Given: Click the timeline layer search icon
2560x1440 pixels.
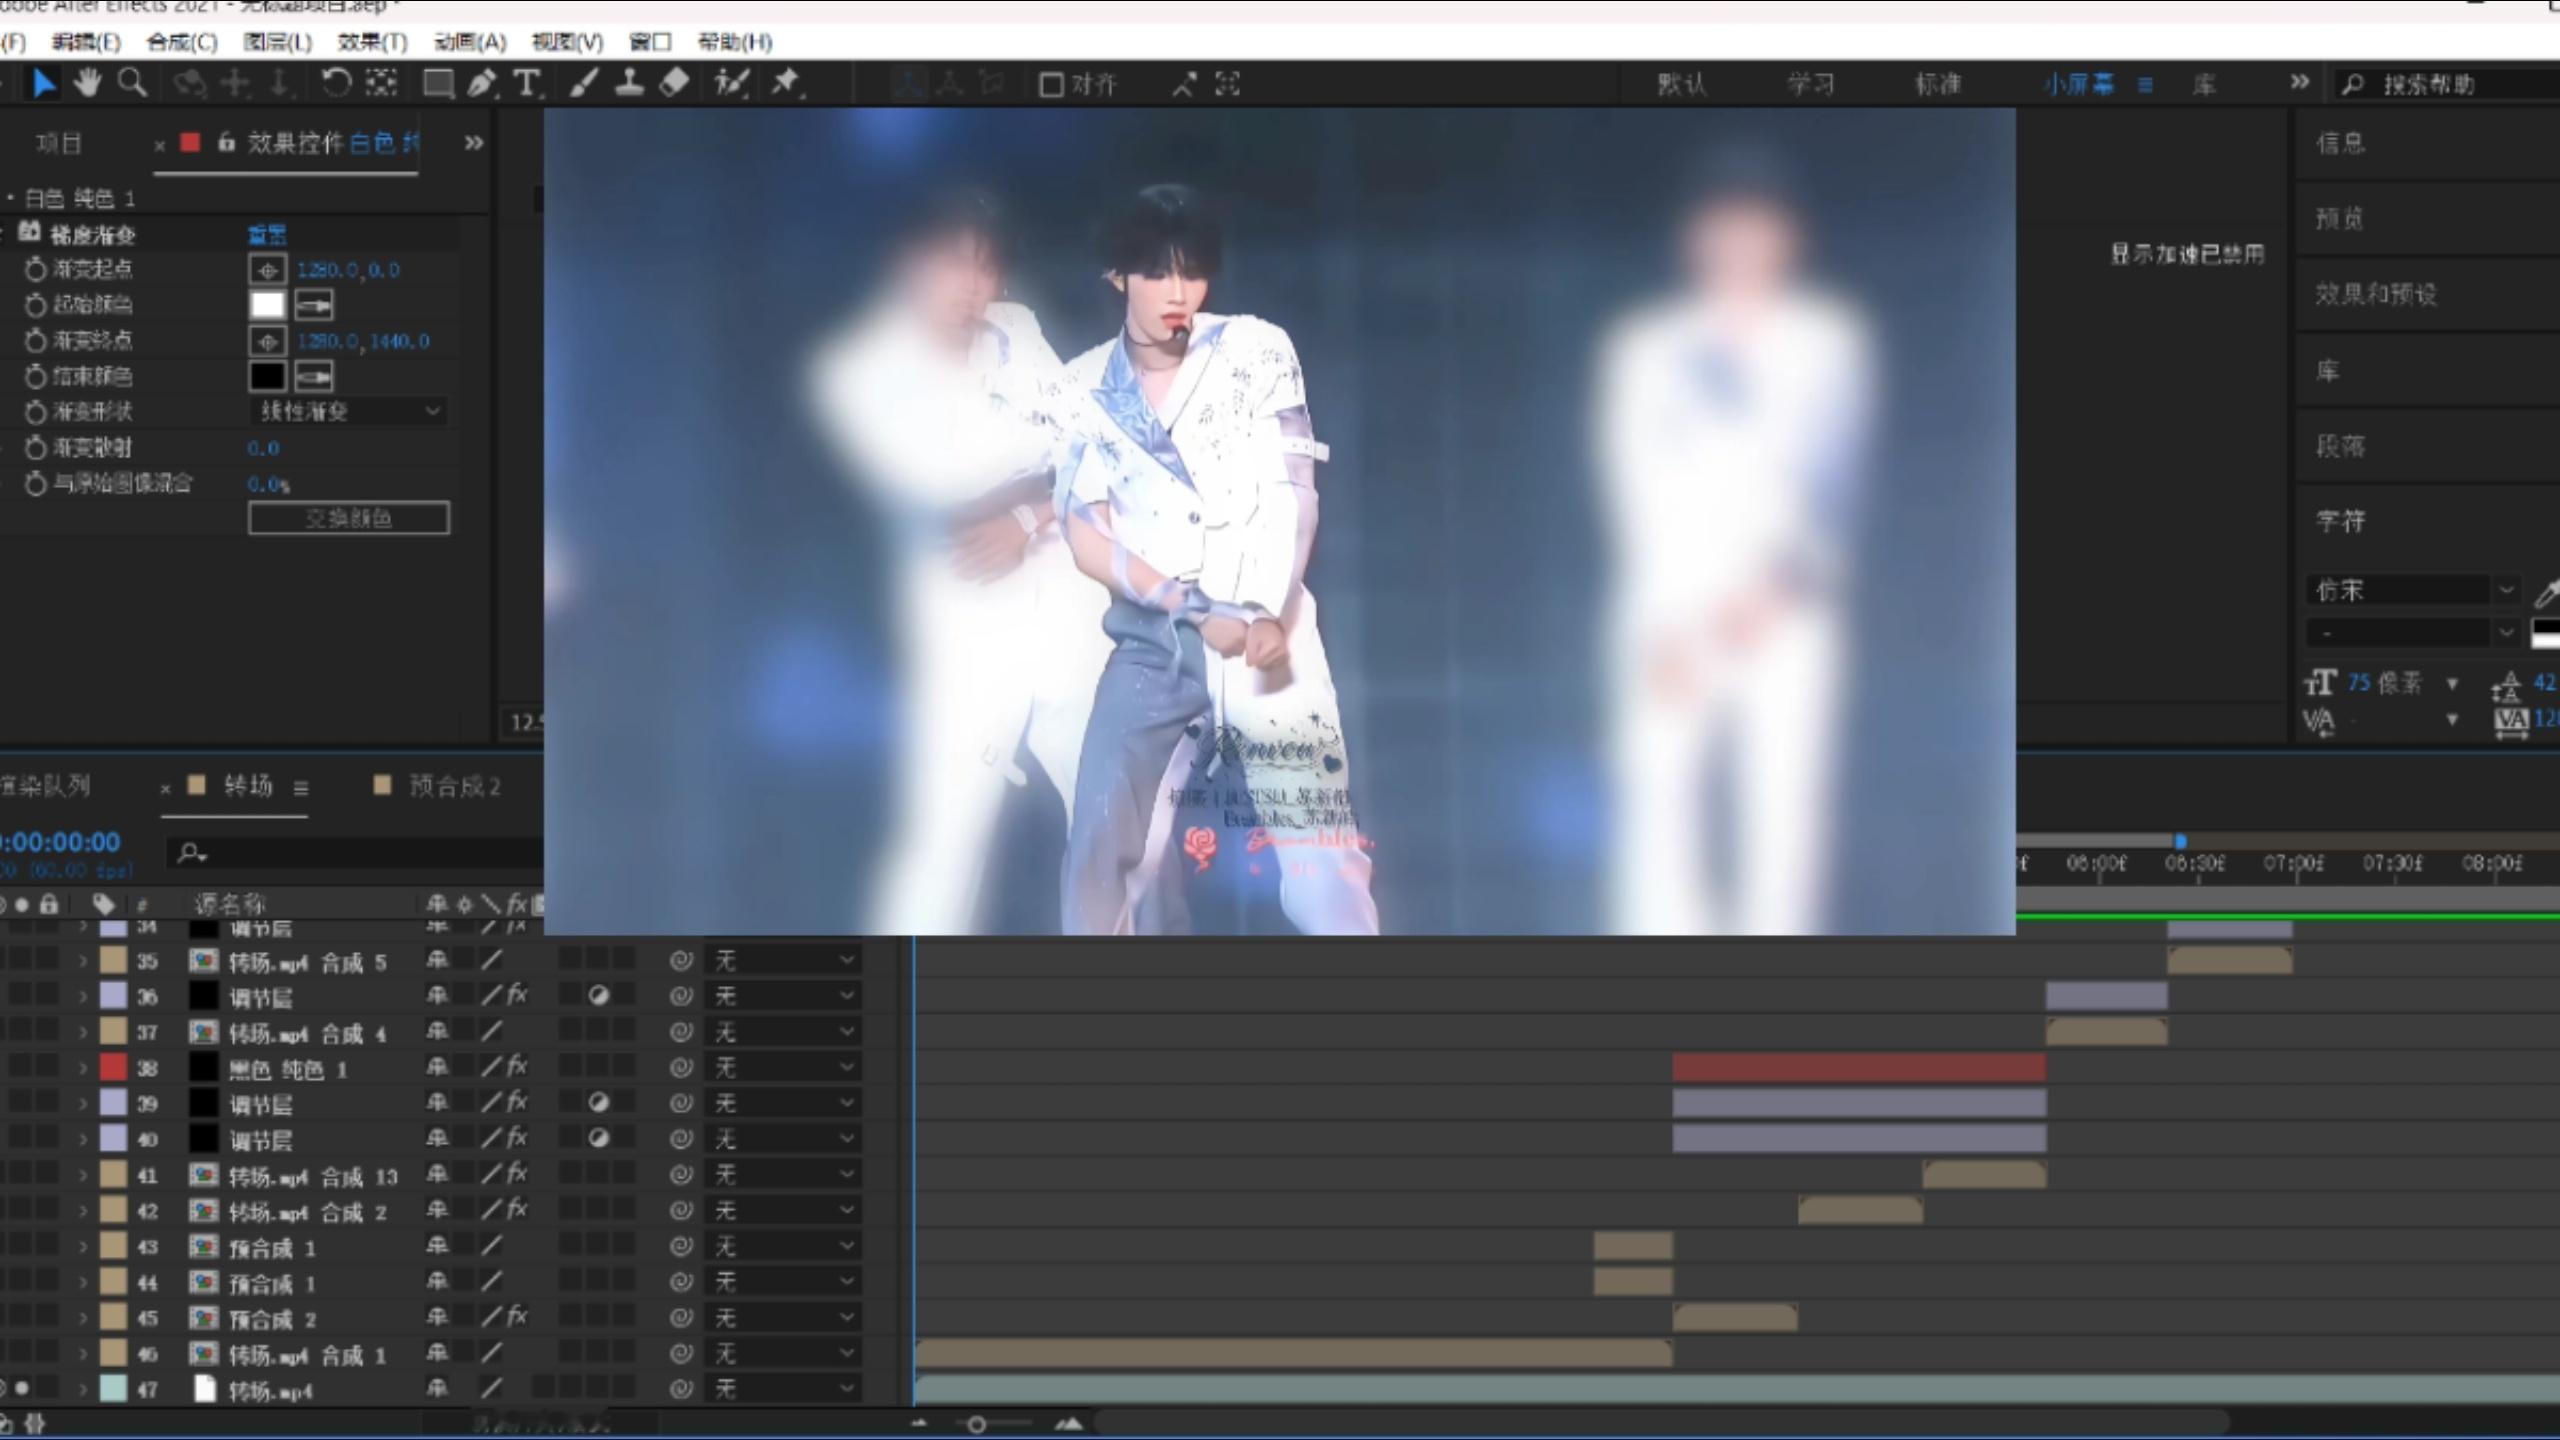Looking at the screenshot, I should tap(190, 853).
